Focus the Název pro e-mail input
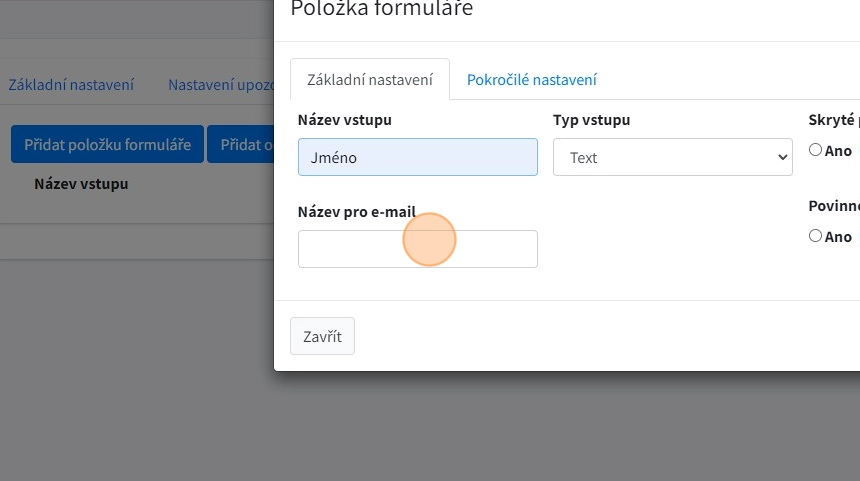The width and height of the screenshot is (860, 481). pos(417,249)
